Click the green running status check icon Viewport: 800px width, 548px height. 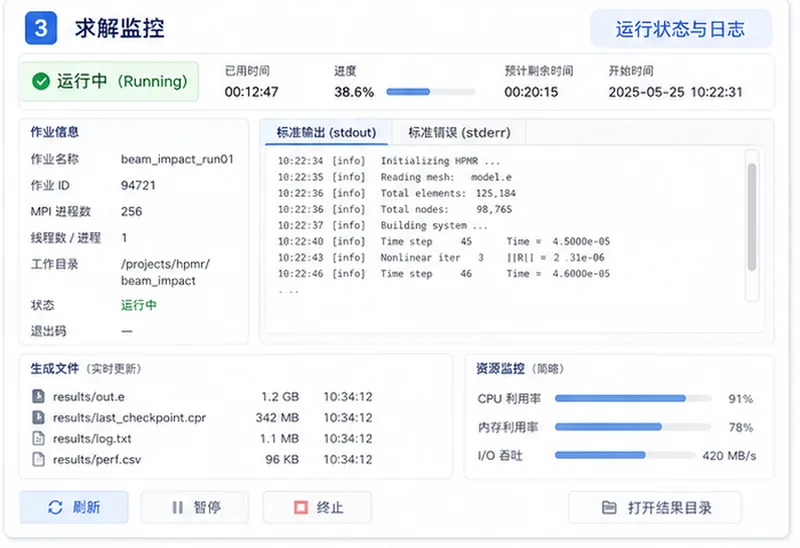41,81
